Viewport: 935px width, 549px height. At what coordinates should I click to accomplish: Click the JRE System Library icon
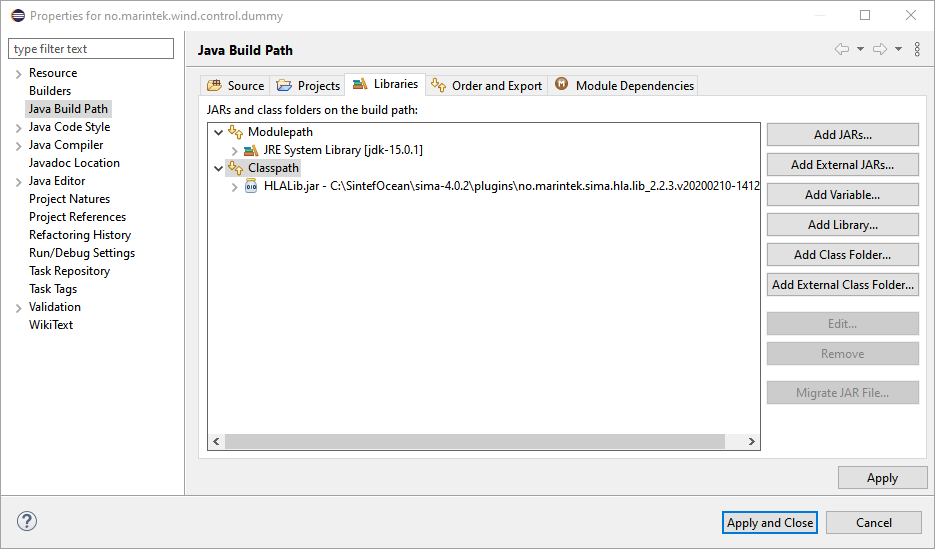tap(252, 150)
